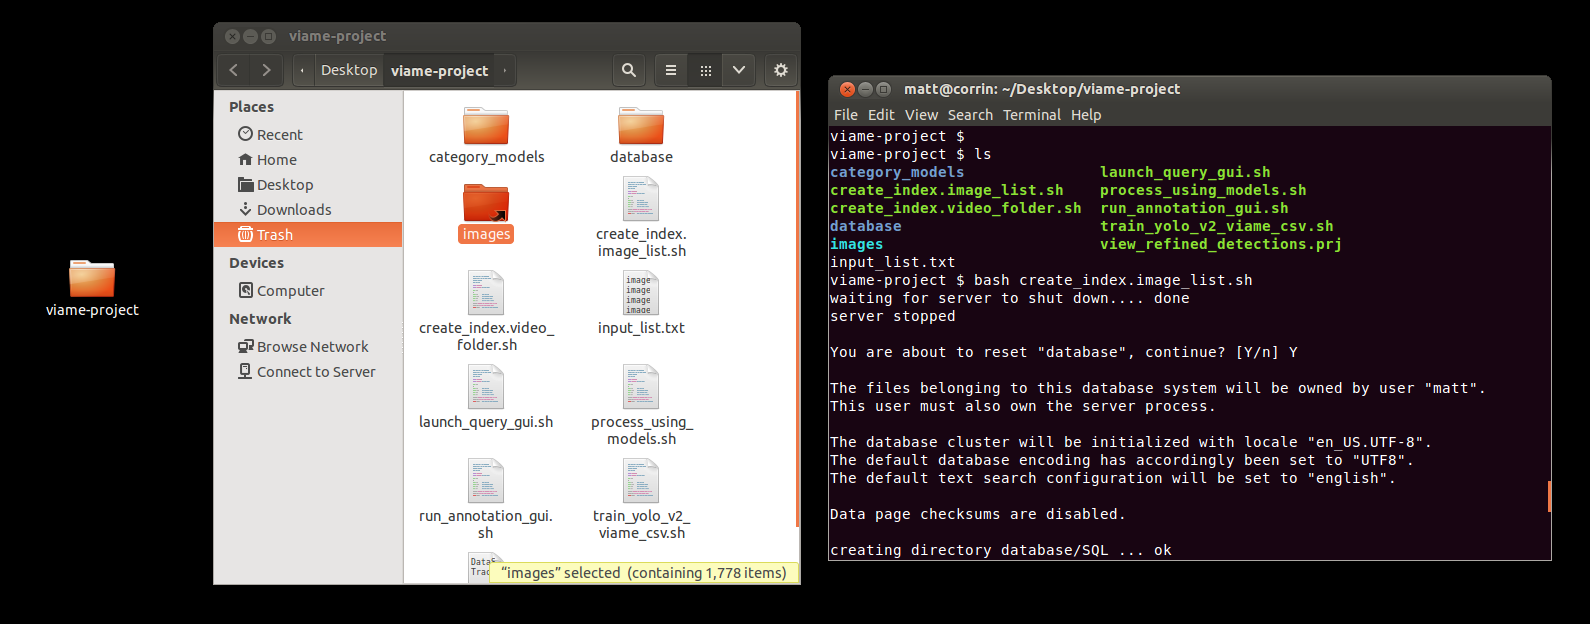The width and height of the screenshot is (1590, 624).
Task: Click the Places heading in sidebar
Action: point(251,106)
